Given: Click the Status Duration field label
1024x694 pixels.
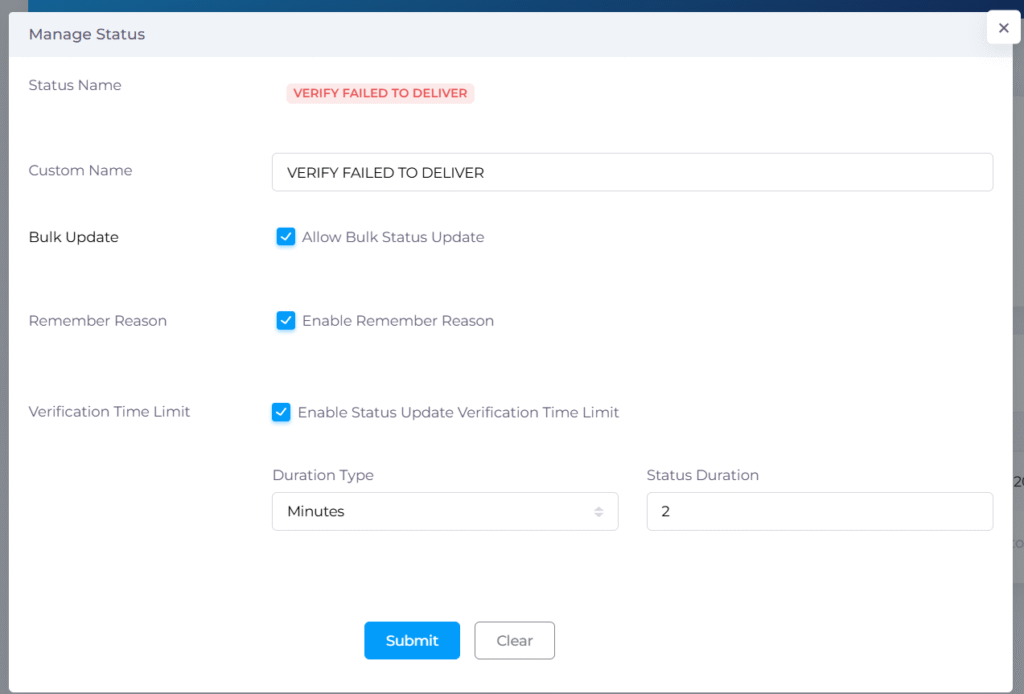Looking at the screenshot, I should (x=702, y=475).
